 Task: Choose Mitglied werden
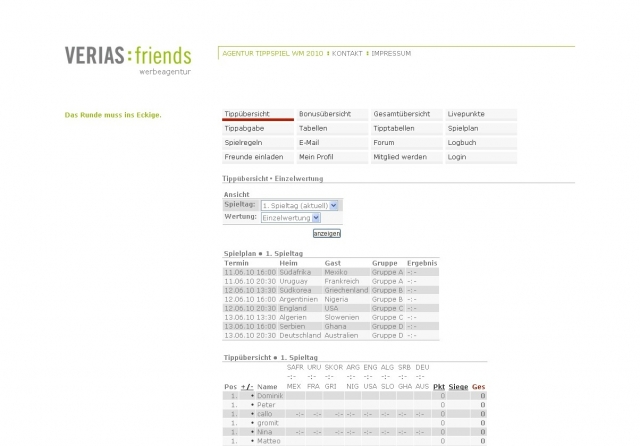point(399,157)
